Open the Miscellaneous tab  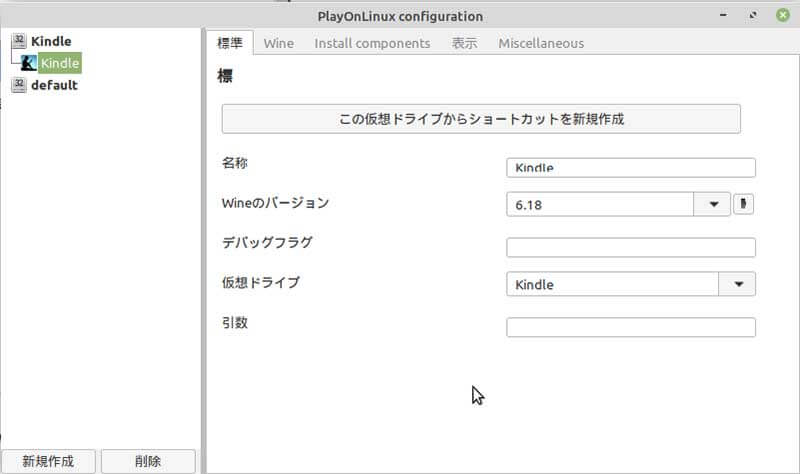tap(541, 43)
